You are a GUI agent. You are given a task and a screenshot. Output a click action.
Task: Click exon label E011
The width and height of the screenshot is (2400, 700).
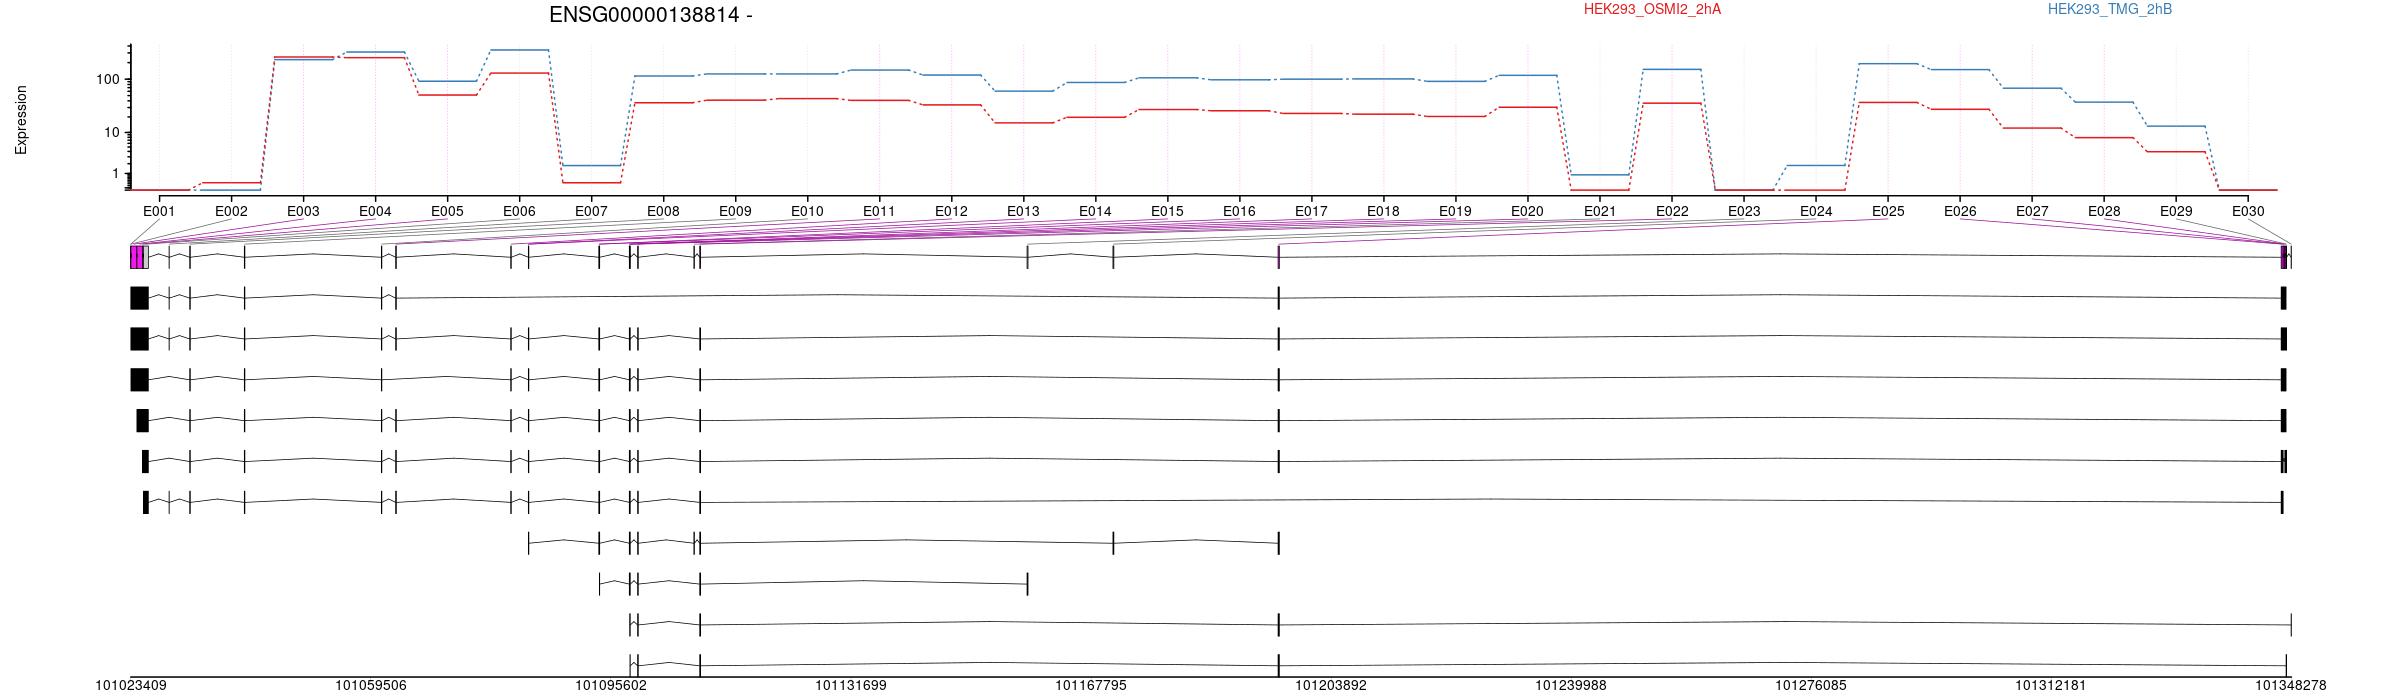879,211
